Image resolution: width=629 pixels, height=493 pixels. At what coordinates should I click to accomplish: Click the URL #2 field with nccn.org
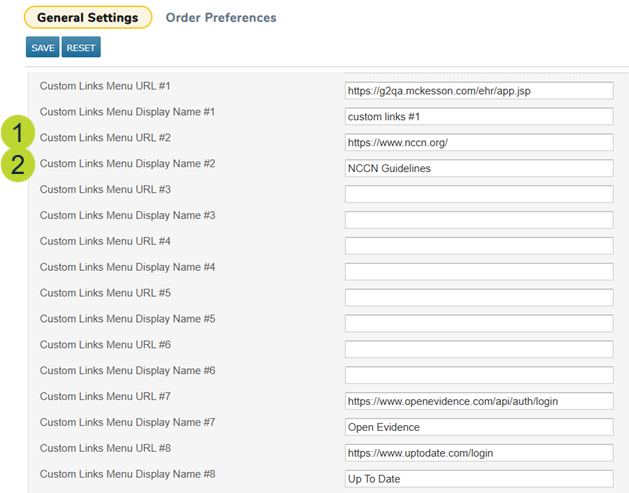478,142
